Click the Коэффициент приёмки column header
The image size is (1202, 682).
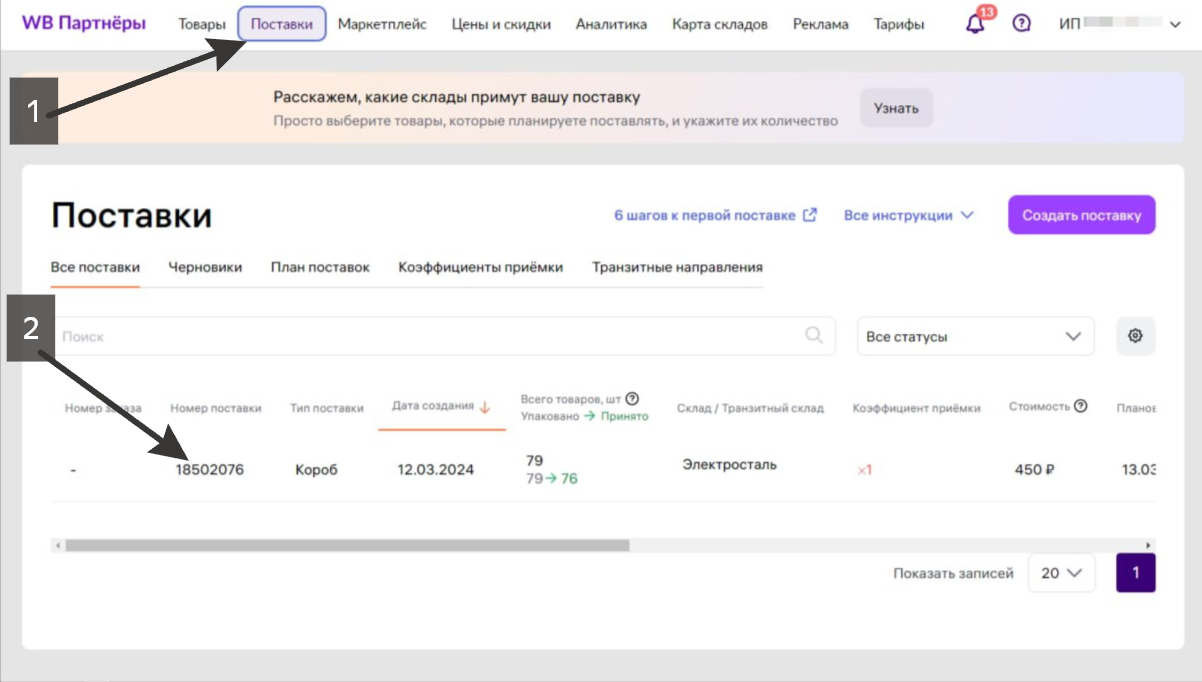coord(916,408)
